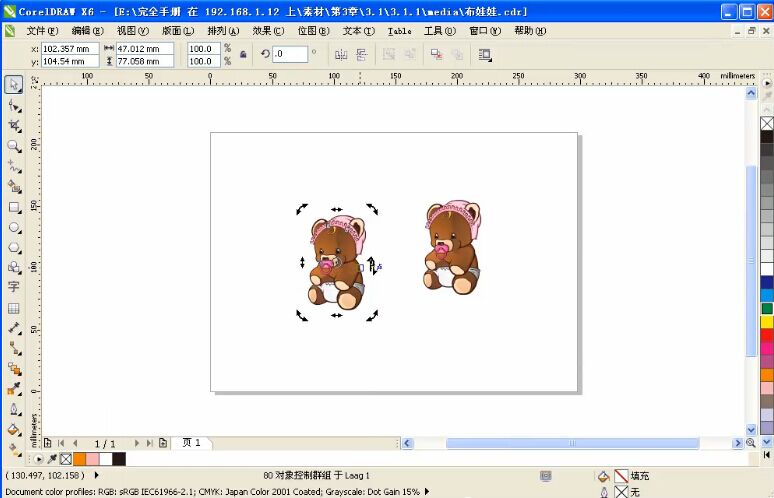This screenshot has height=498, width=774.
Task: Select the Text tool
Action: click(14, 287)
